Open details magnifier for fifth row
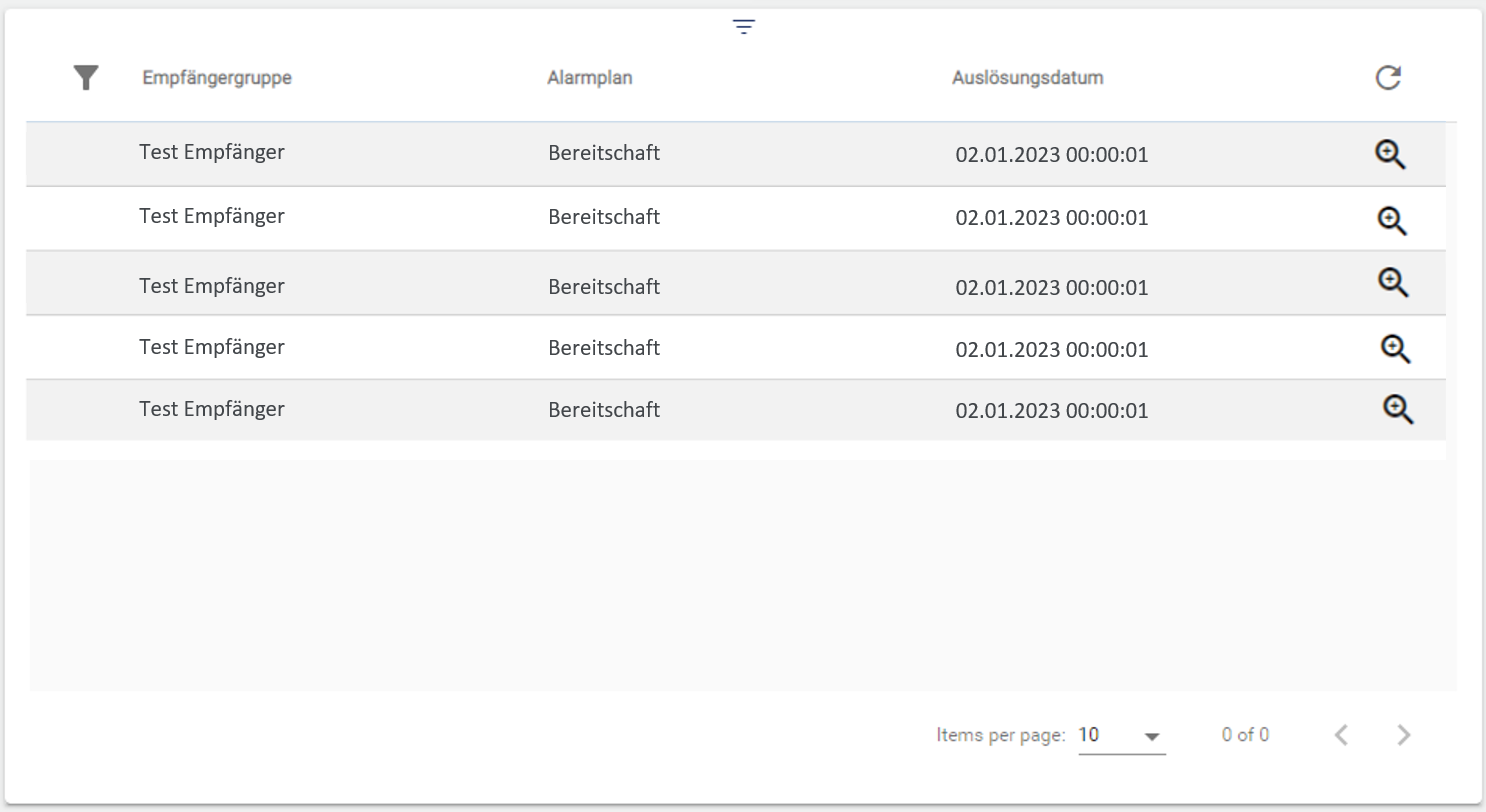Screen dimensions: 1486x812 click(x=1397, y=409)
